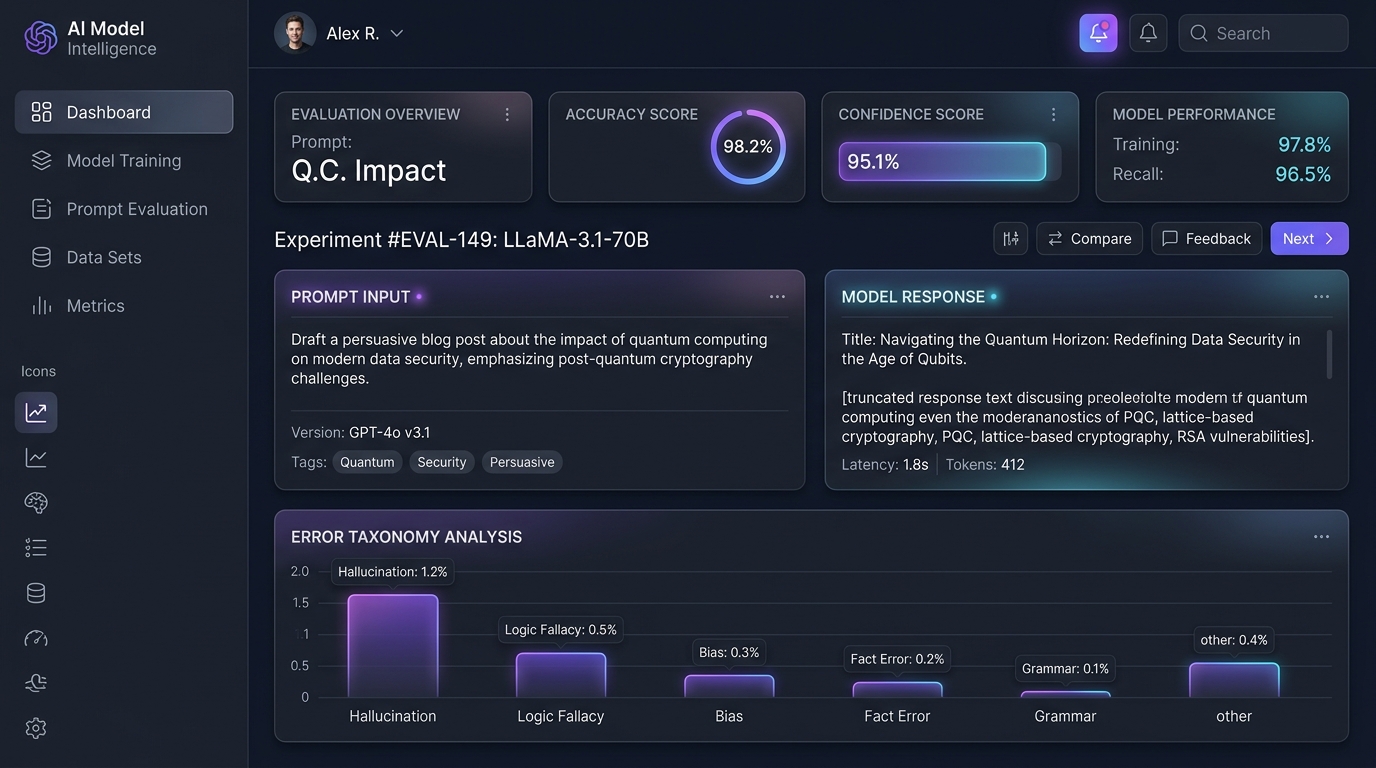Viewport: 1376px width, 768px height.
Task: Click the Feedback button
Action: (x=1206, y=238)
